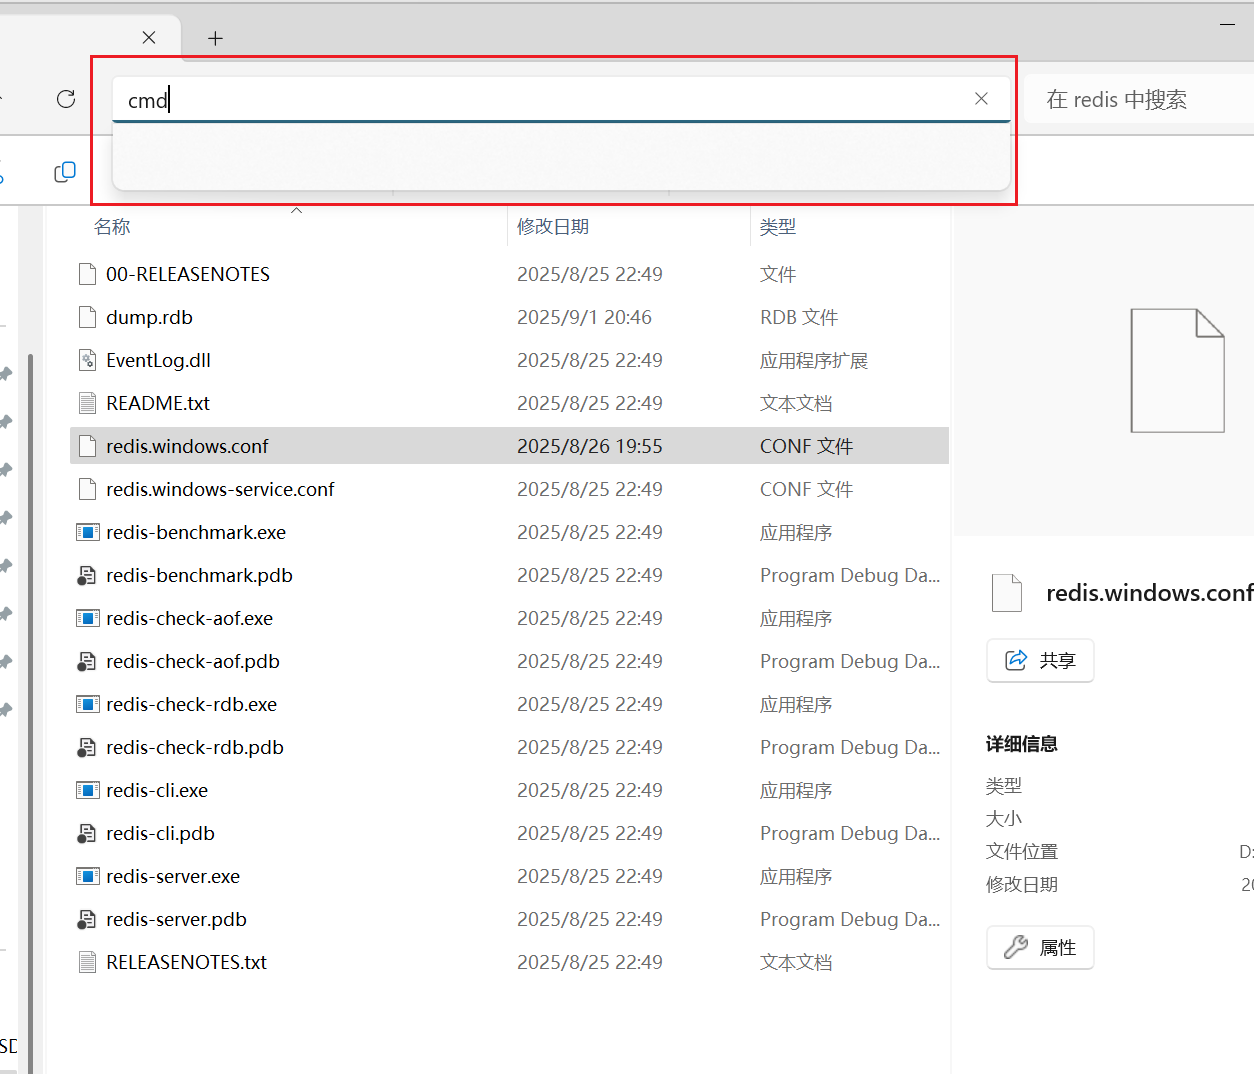Sort files by the 名称 column header
The width and height of the screenshot is (1254, 1074).
112,227
